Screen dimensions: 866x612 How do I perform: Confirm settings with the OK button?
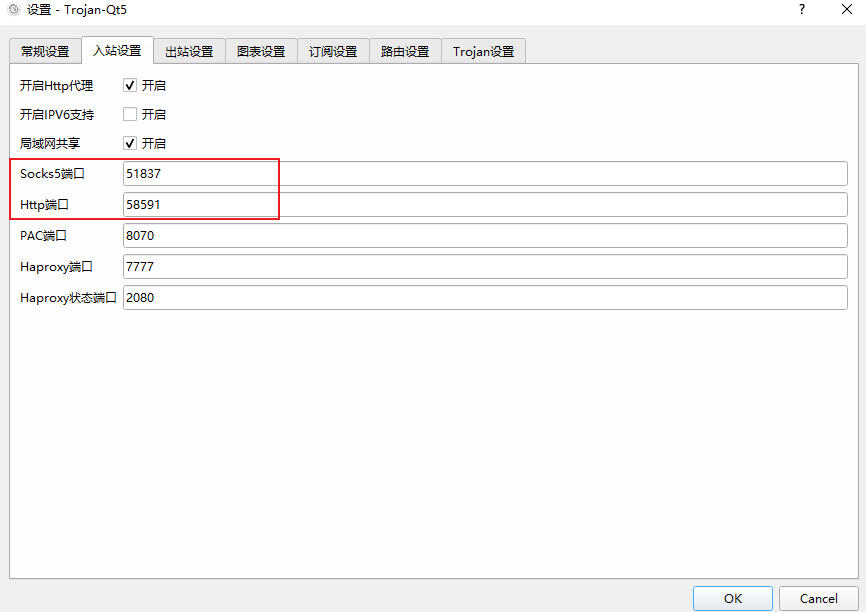[x=733, y=598]
